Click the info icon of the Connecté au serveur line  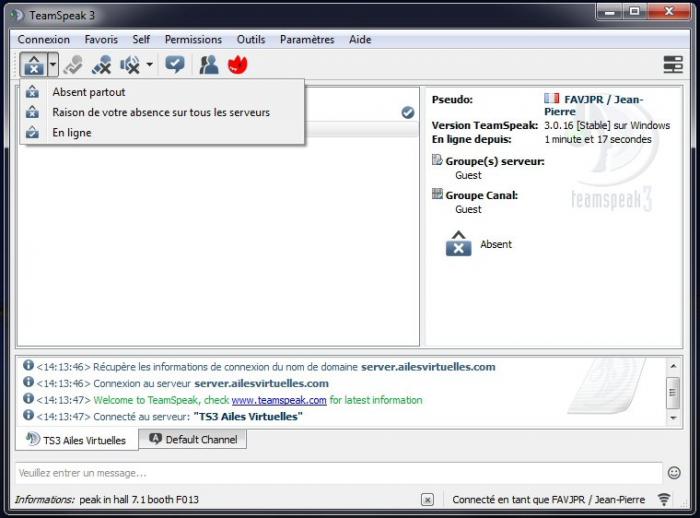tap(28, 415)
